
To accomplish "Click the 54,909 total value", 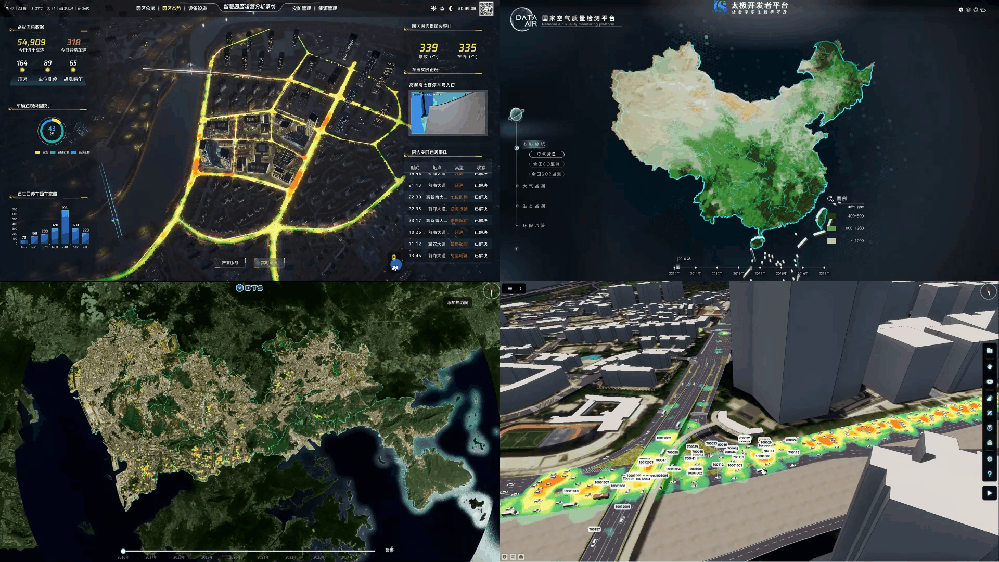I will pos(31,42).
